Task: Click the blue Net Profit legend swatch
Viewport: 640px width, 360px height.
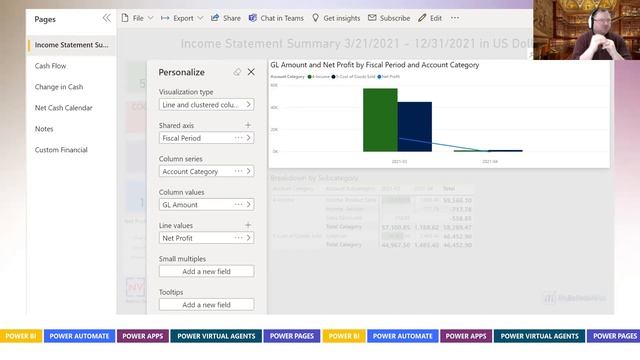Action: point(379,77)
